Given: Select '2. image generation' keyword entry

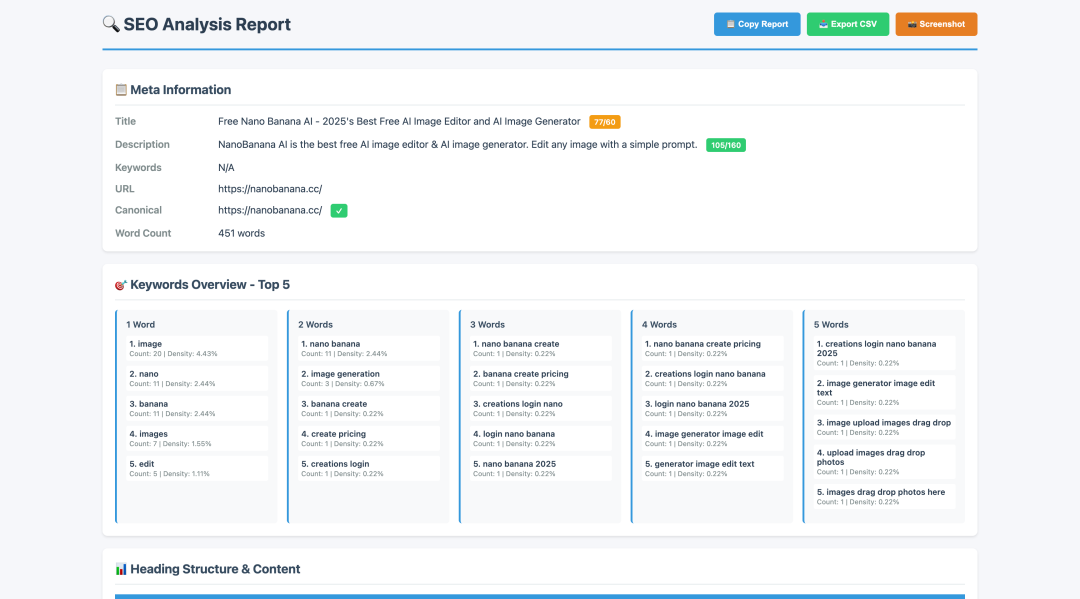Looking at the screenshot, I should 368,378.
